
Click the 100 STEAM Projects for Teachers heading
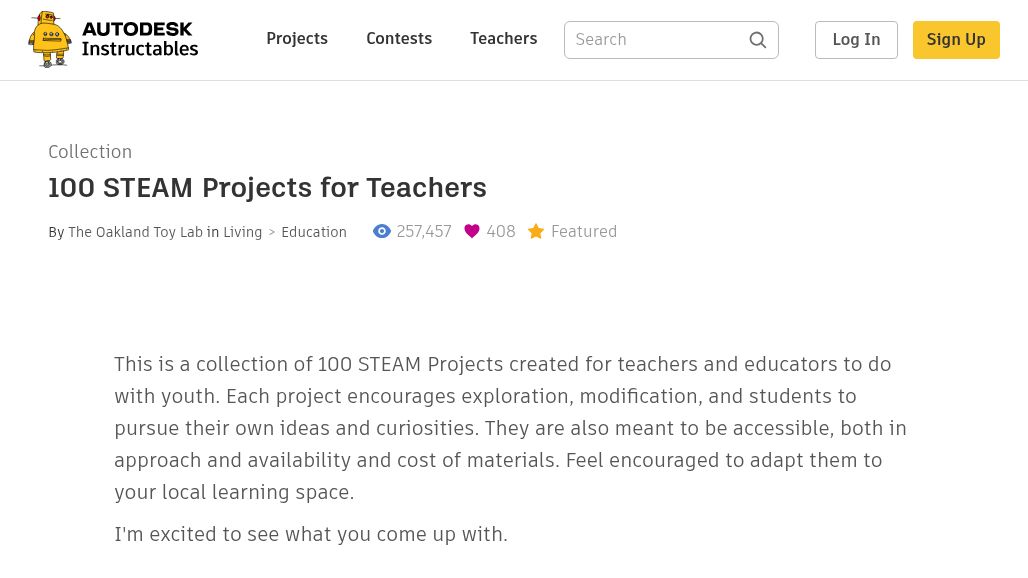267,188
